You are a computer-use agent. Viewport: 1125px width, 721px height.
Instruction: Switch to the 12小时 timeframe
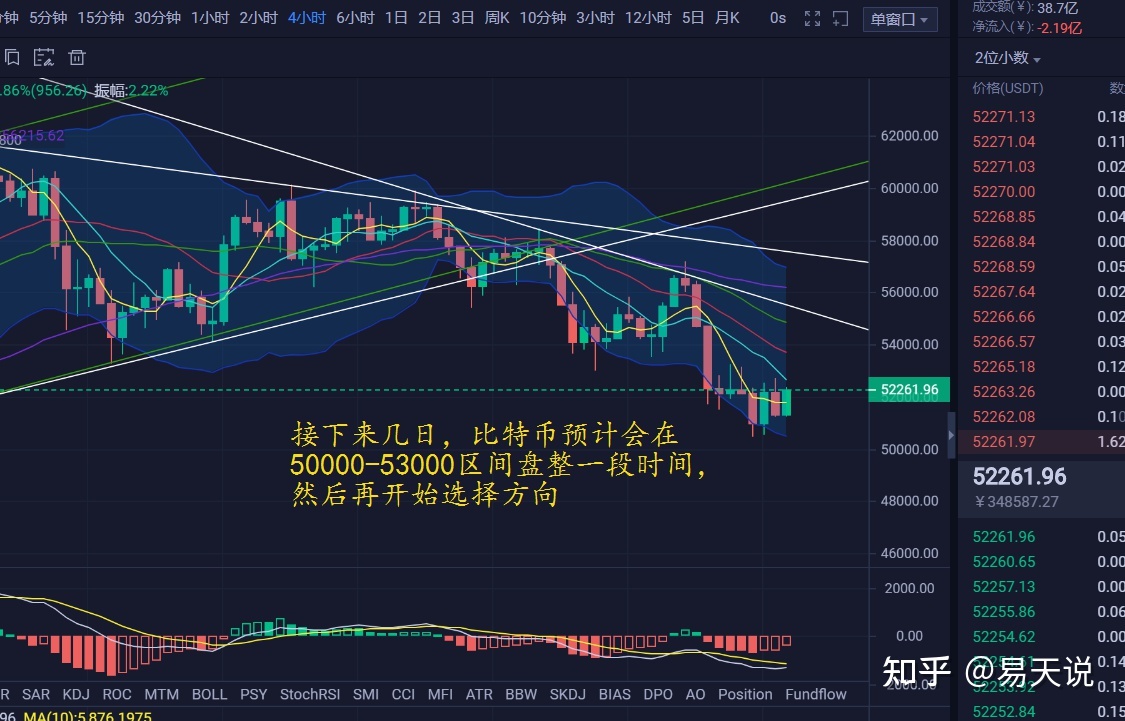click(x=649, y=18)
